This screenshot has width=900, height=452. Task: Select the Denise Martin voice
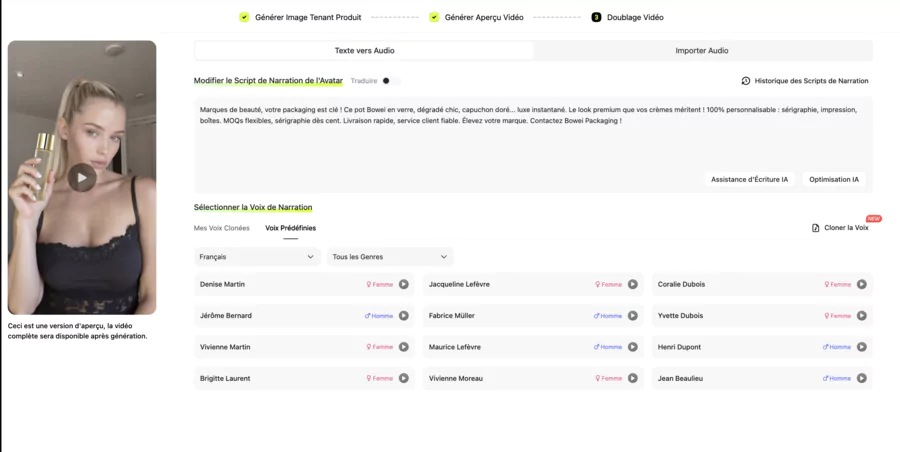304,284
